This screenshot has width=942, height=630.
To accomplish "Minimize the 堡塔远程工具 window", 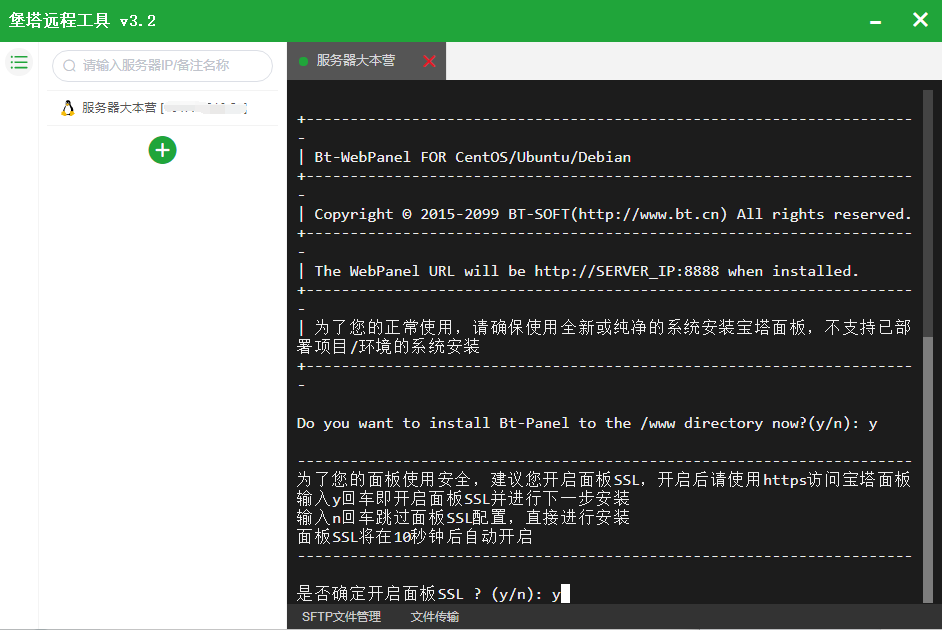I will click(x=875, y=21).
